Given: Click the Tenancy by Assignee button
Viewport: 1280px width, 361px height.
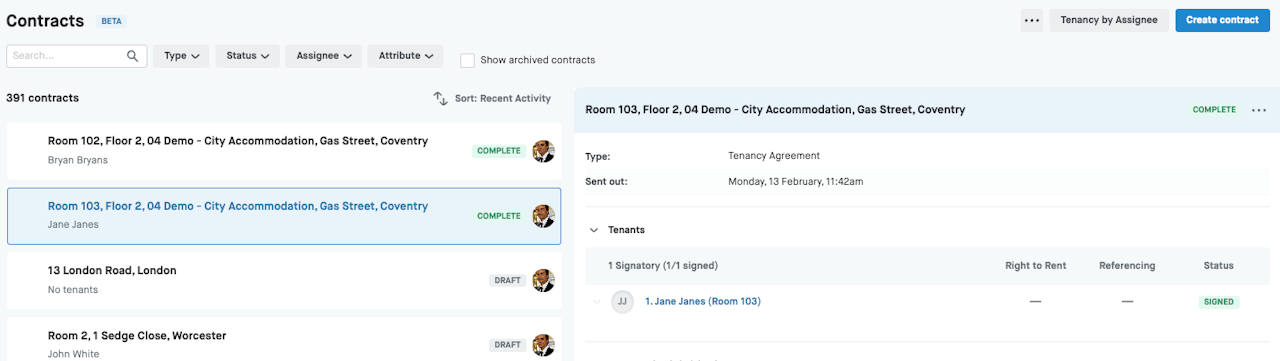Looking at the screenshot, I should pyautogui.click(x=1108, y=20).
